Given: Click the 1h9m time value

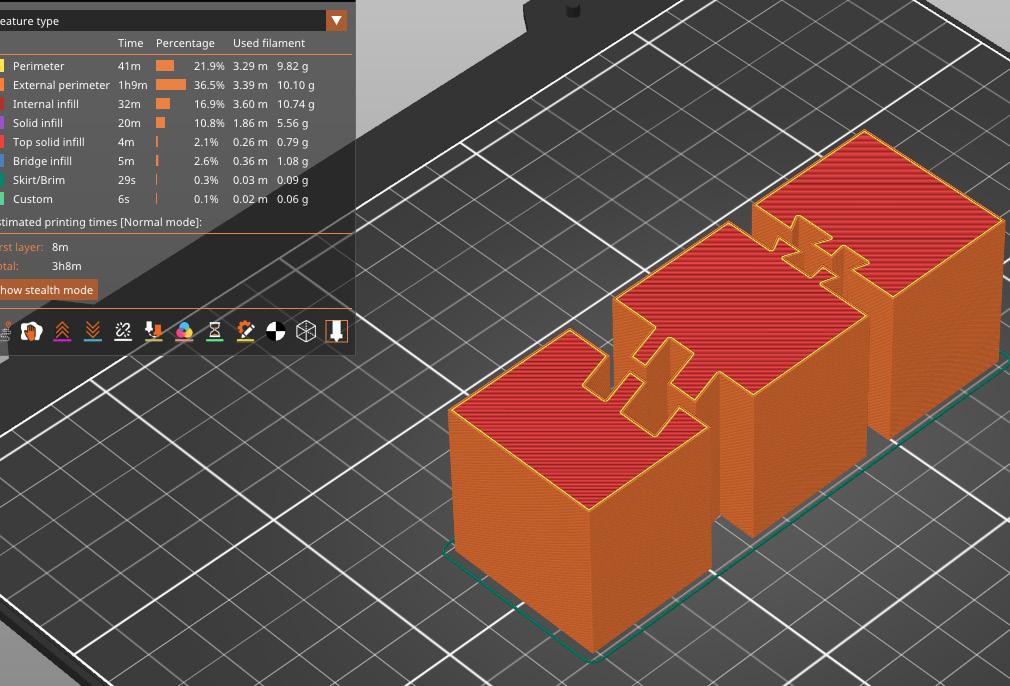Looking at the screenshot, I should 132,85.
